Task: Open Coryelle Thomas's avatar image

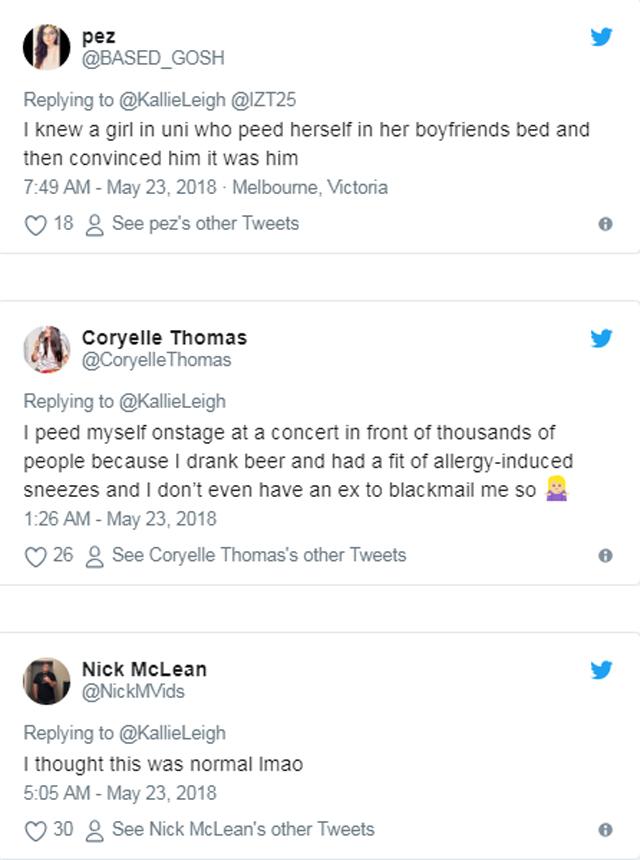Action: point(46,349)
